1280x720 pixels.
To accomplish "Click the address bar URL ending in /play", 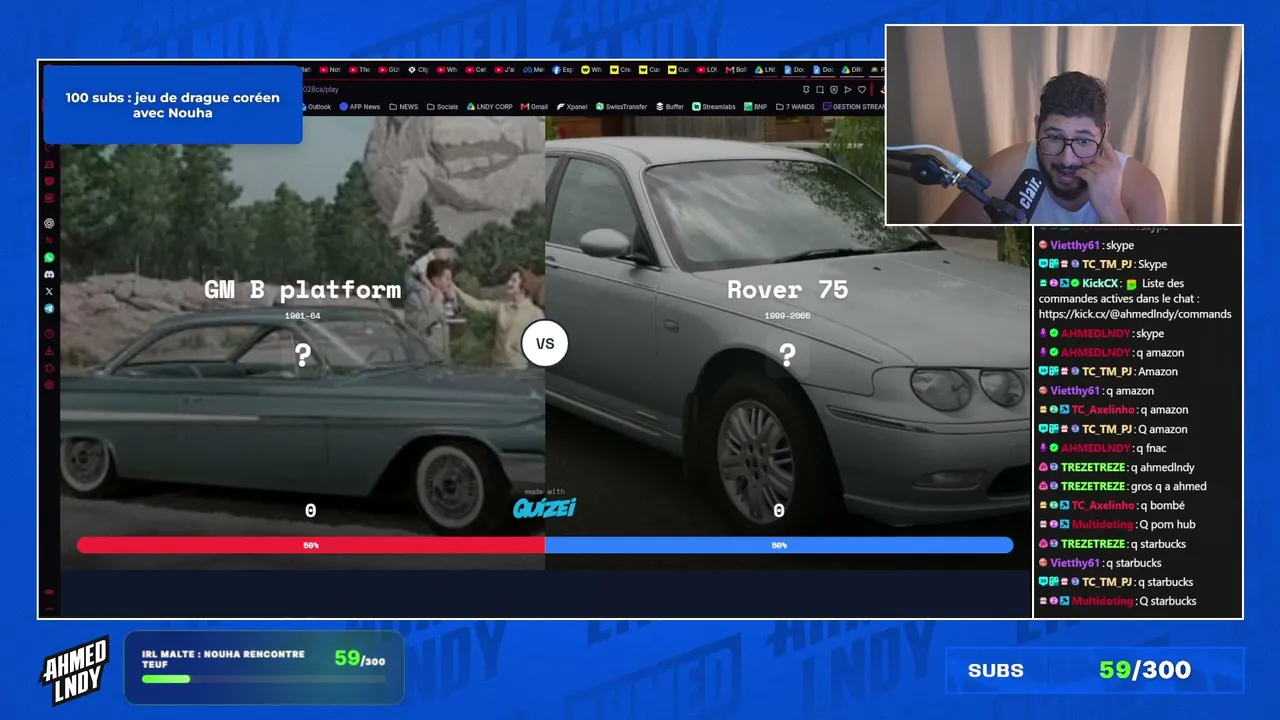I will point(321,89).
